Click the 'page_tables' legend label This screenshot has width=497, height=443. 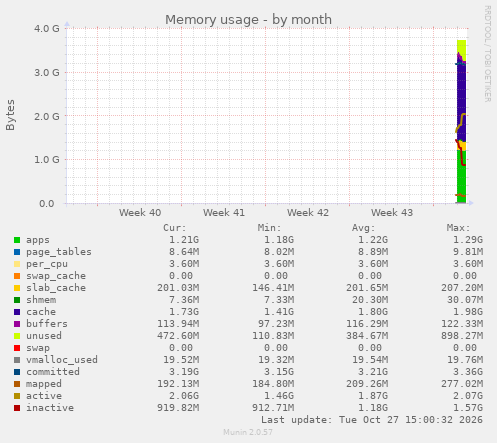click(59, 252)
